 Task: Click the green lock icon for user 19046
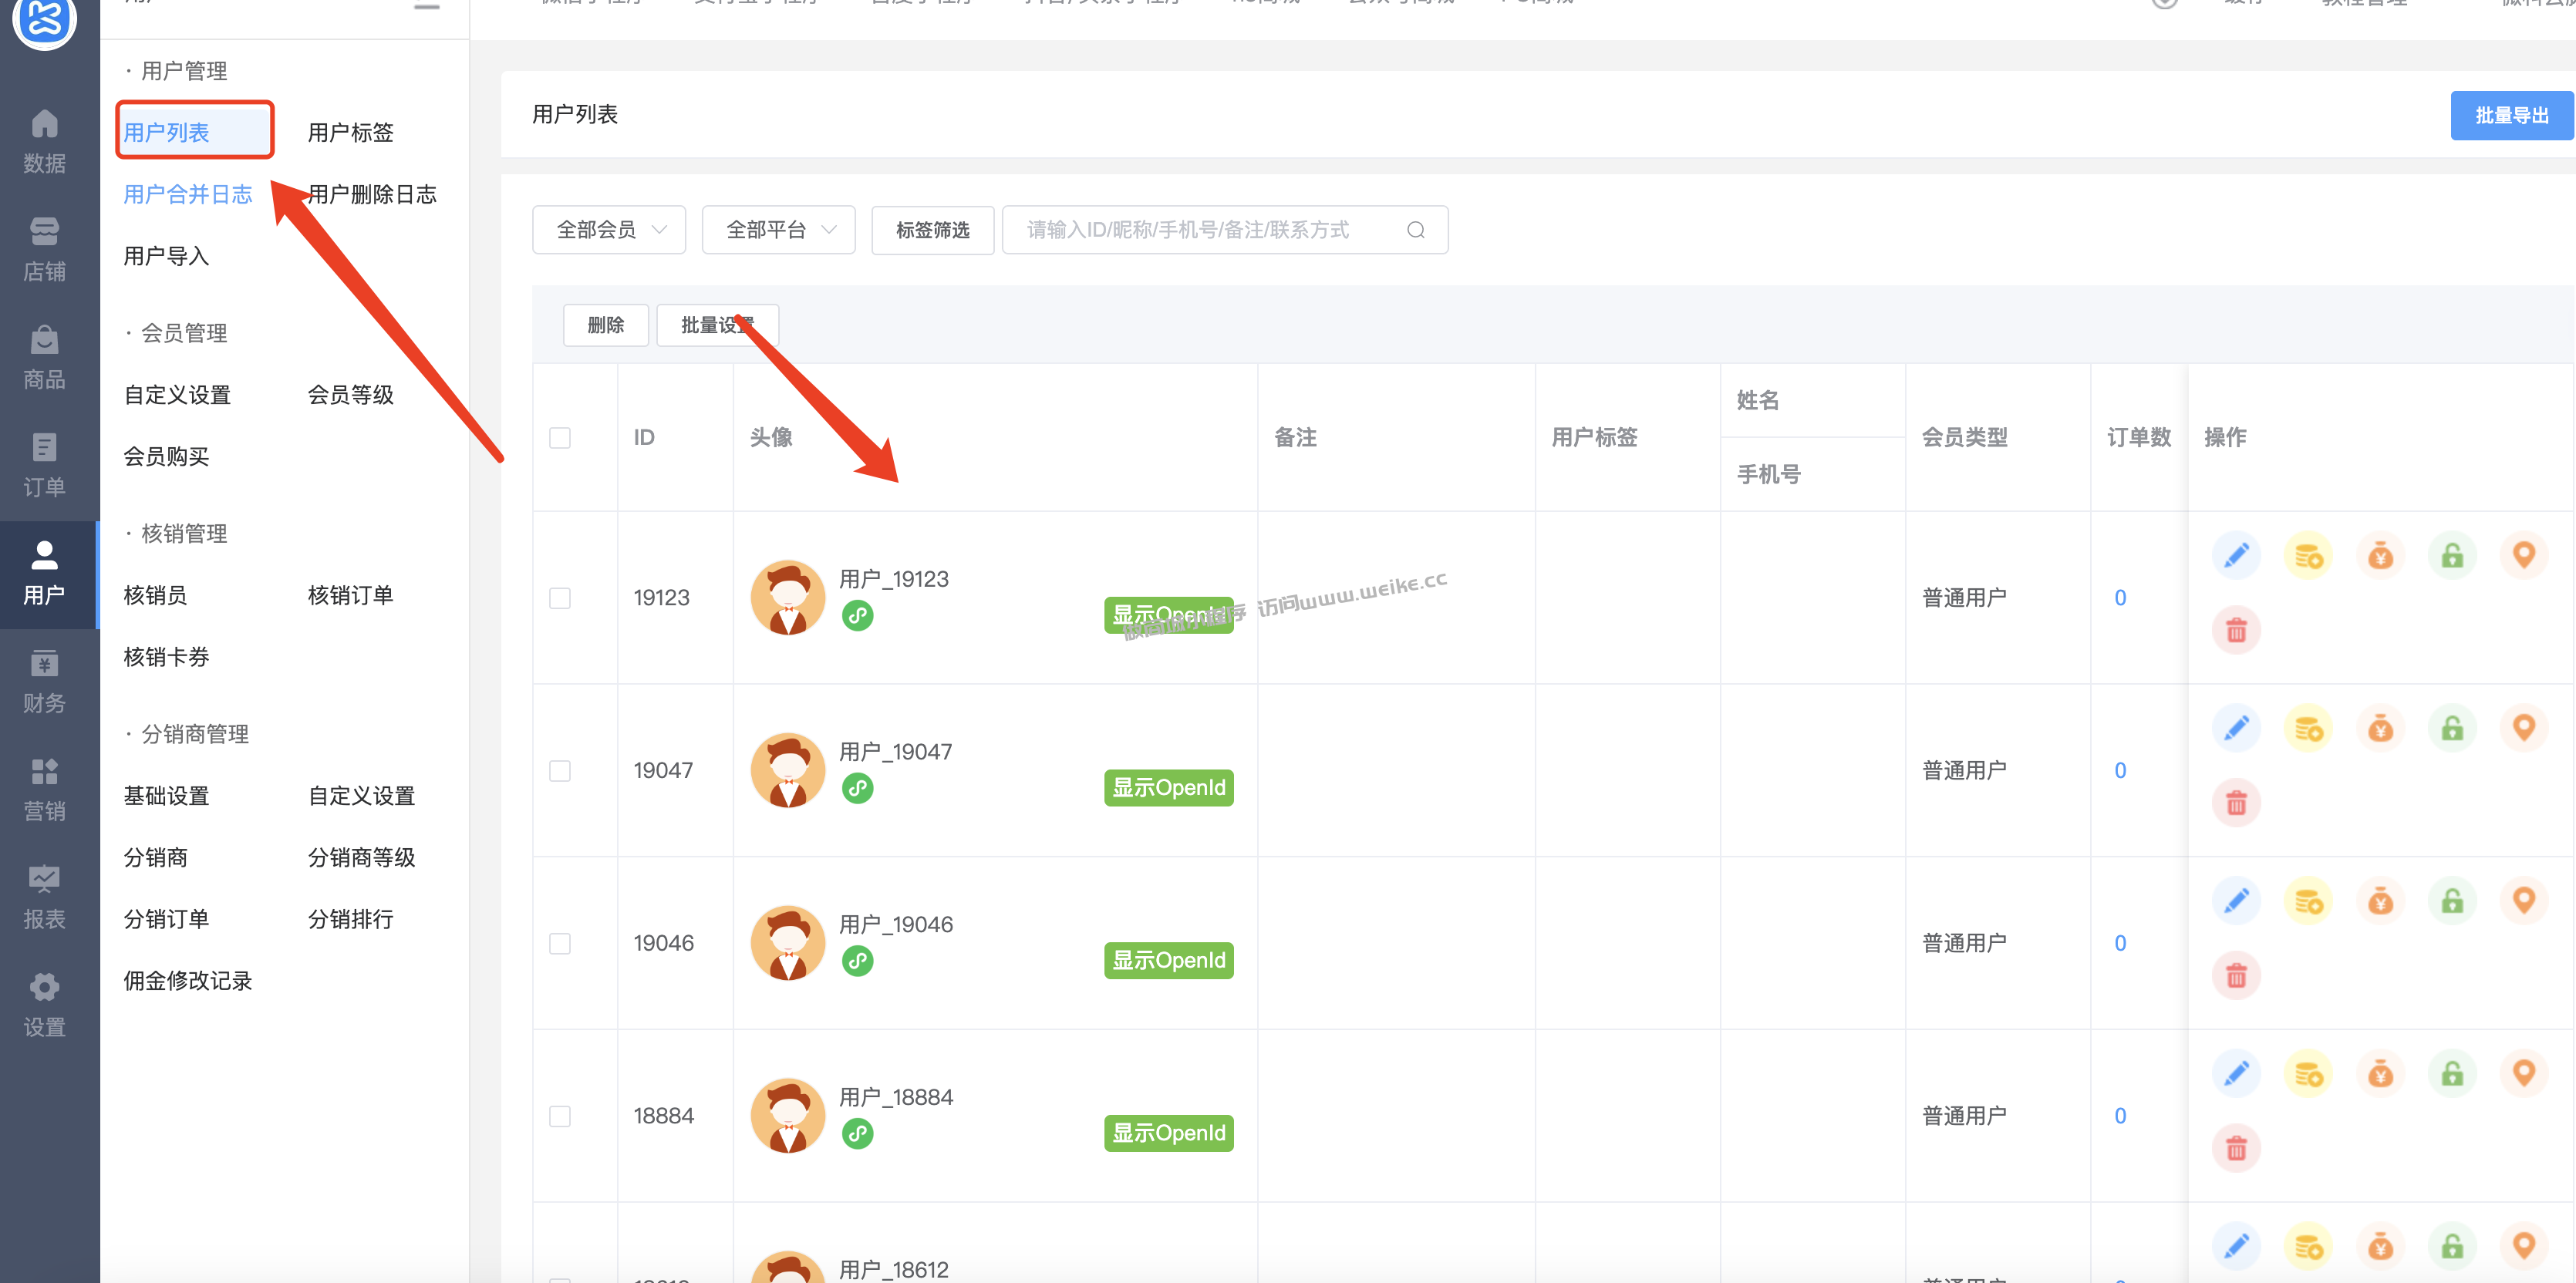pyautogui.click(x=2452, y=901)
